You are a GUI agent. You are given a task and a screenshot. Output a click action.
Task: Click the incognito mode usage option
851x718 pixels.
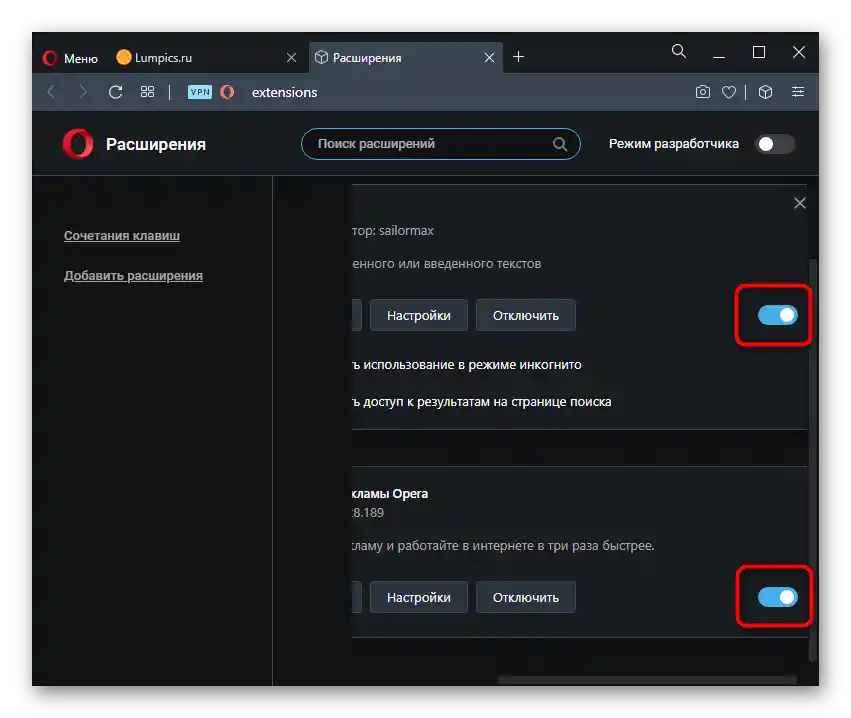(466, 365)
